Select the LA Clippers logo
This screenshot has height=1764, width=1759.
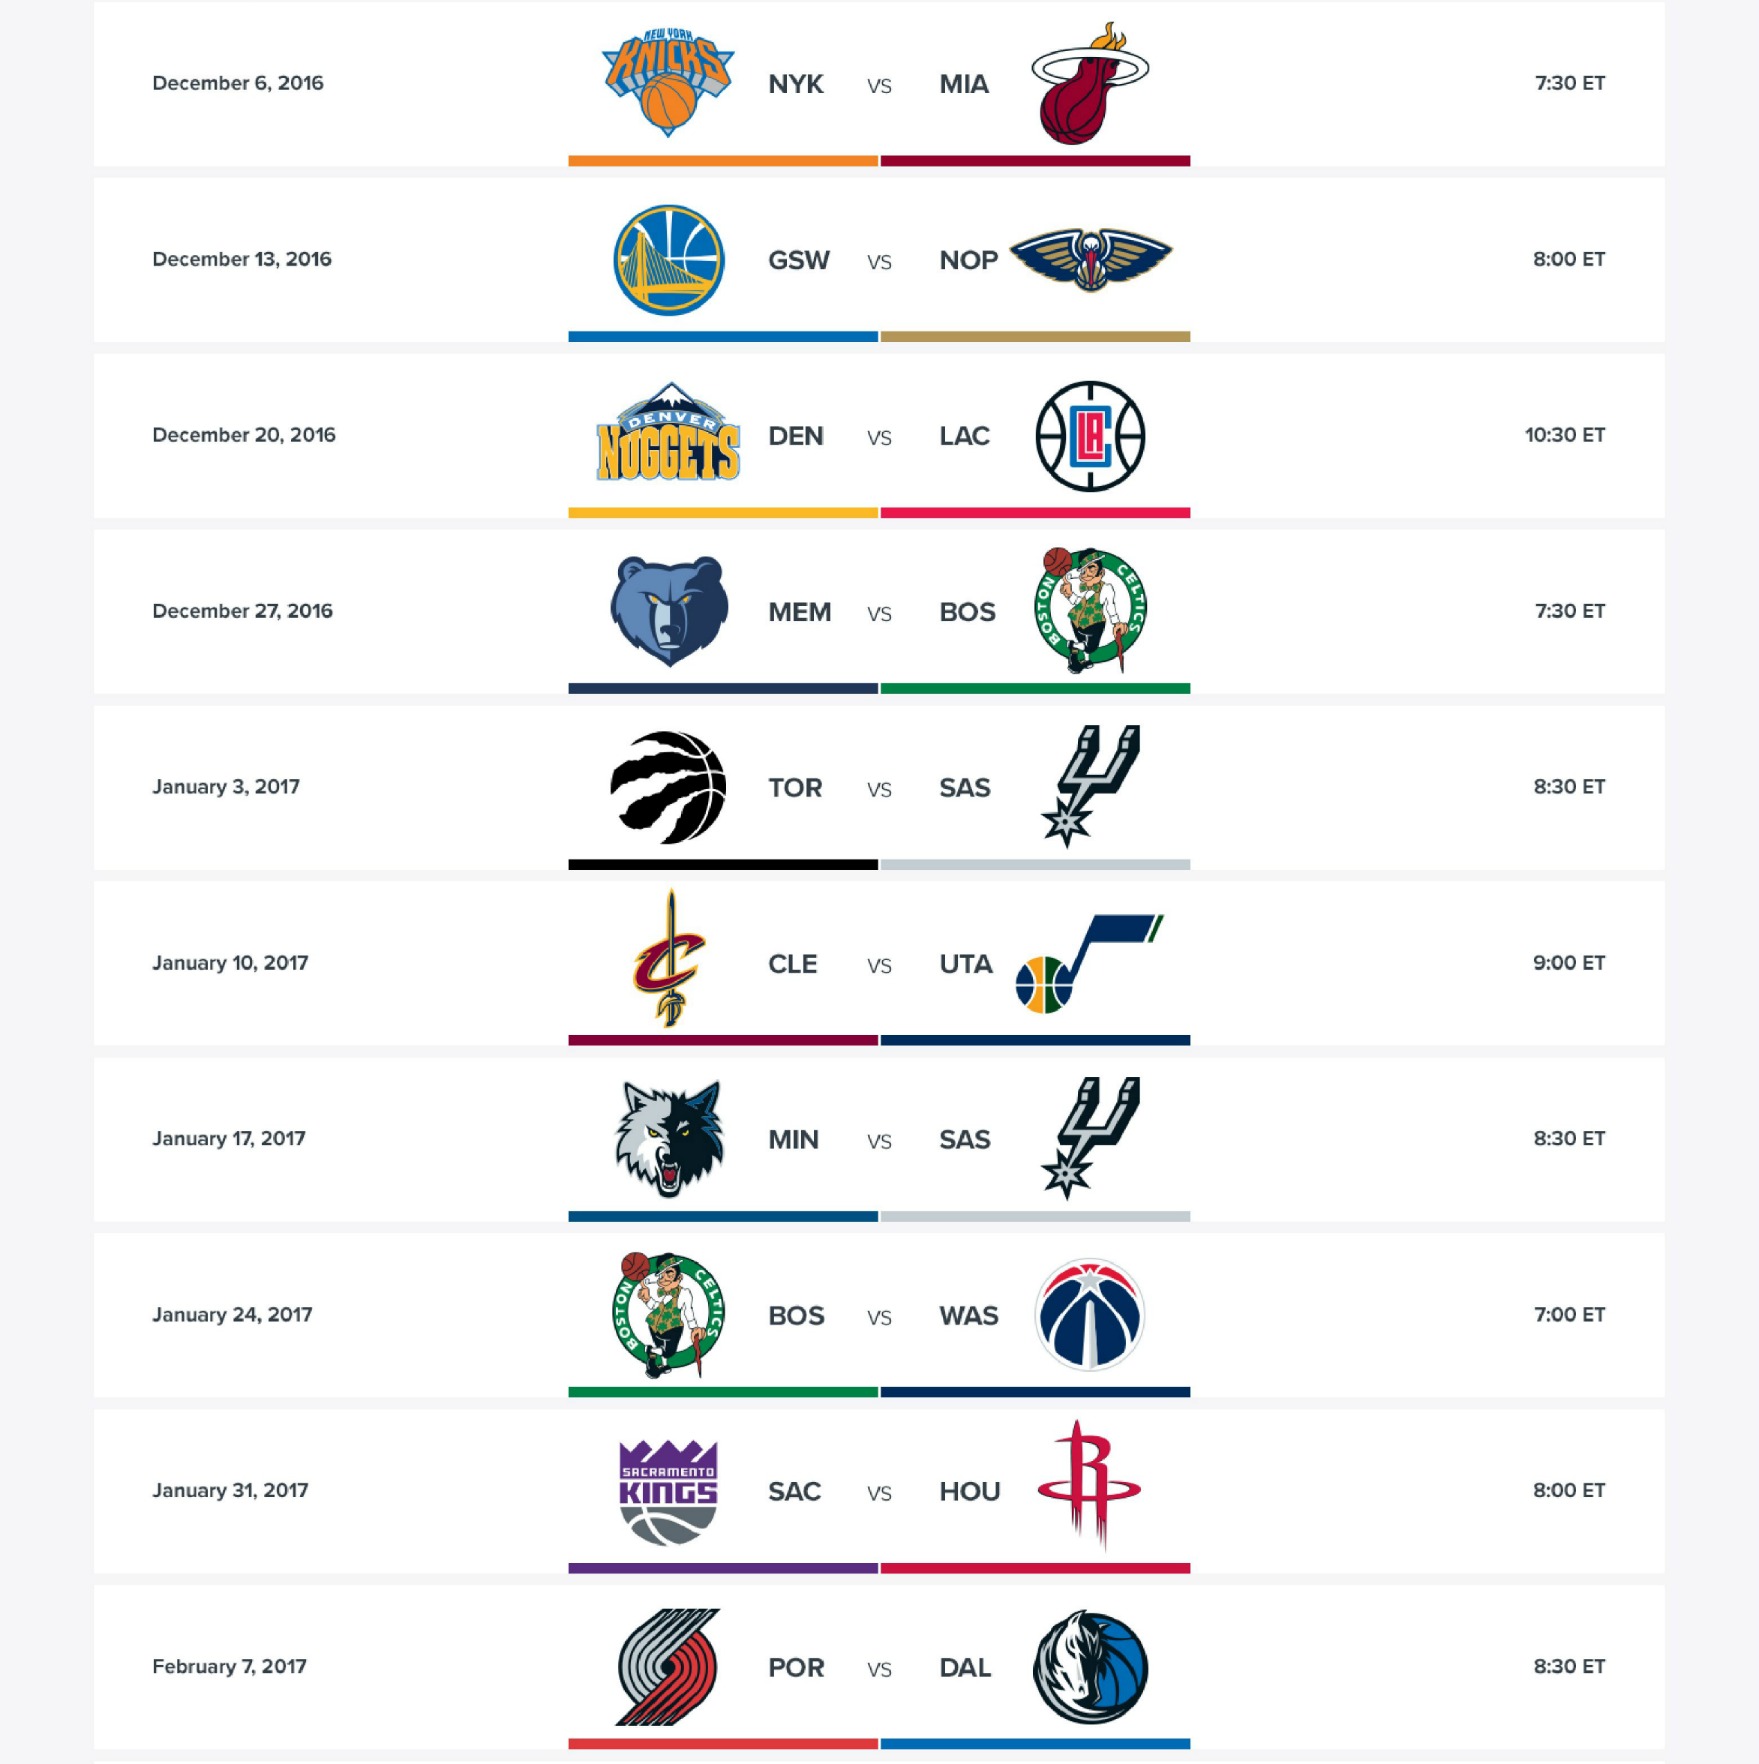click(x=1090, y=436)
